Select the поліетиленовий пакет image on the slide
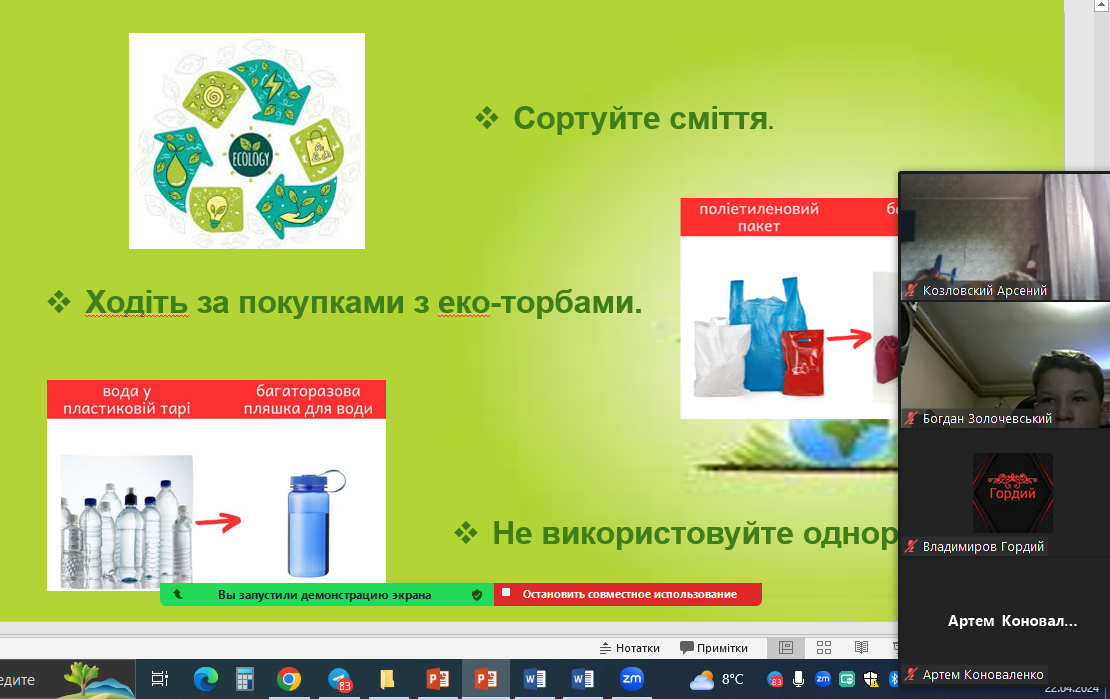Screen dimensions: 1110x699 click(789, 309)
